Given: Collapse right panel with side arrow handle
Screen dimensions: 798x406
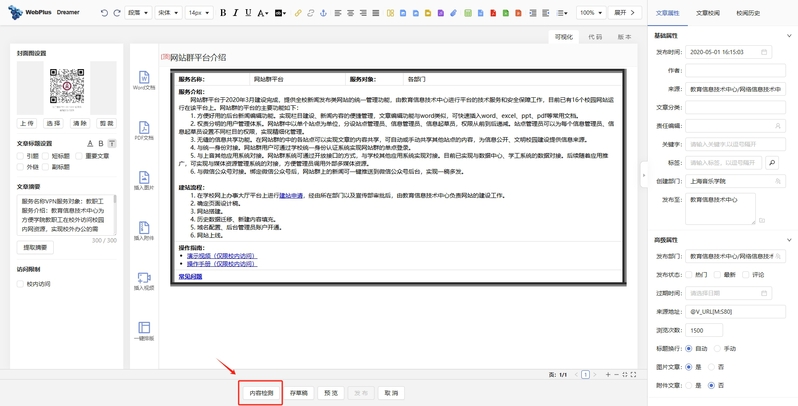Looking at the screenshot, I should coord(644,175).
